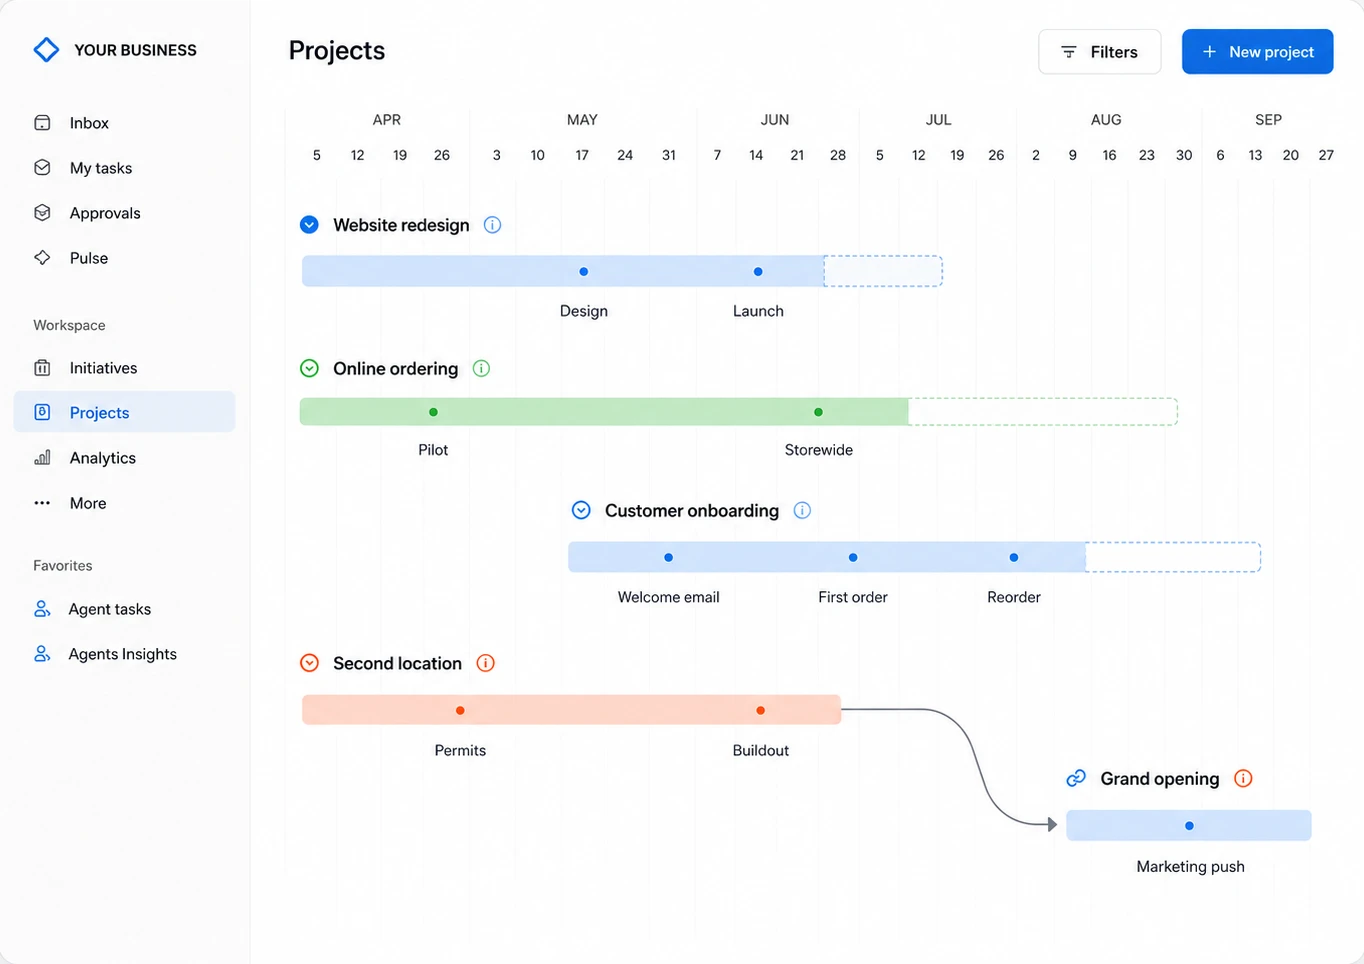Select the Launch milestone dot
Image resolution: width=1364 pixels, height=964 pixels.
coord(758,272)
